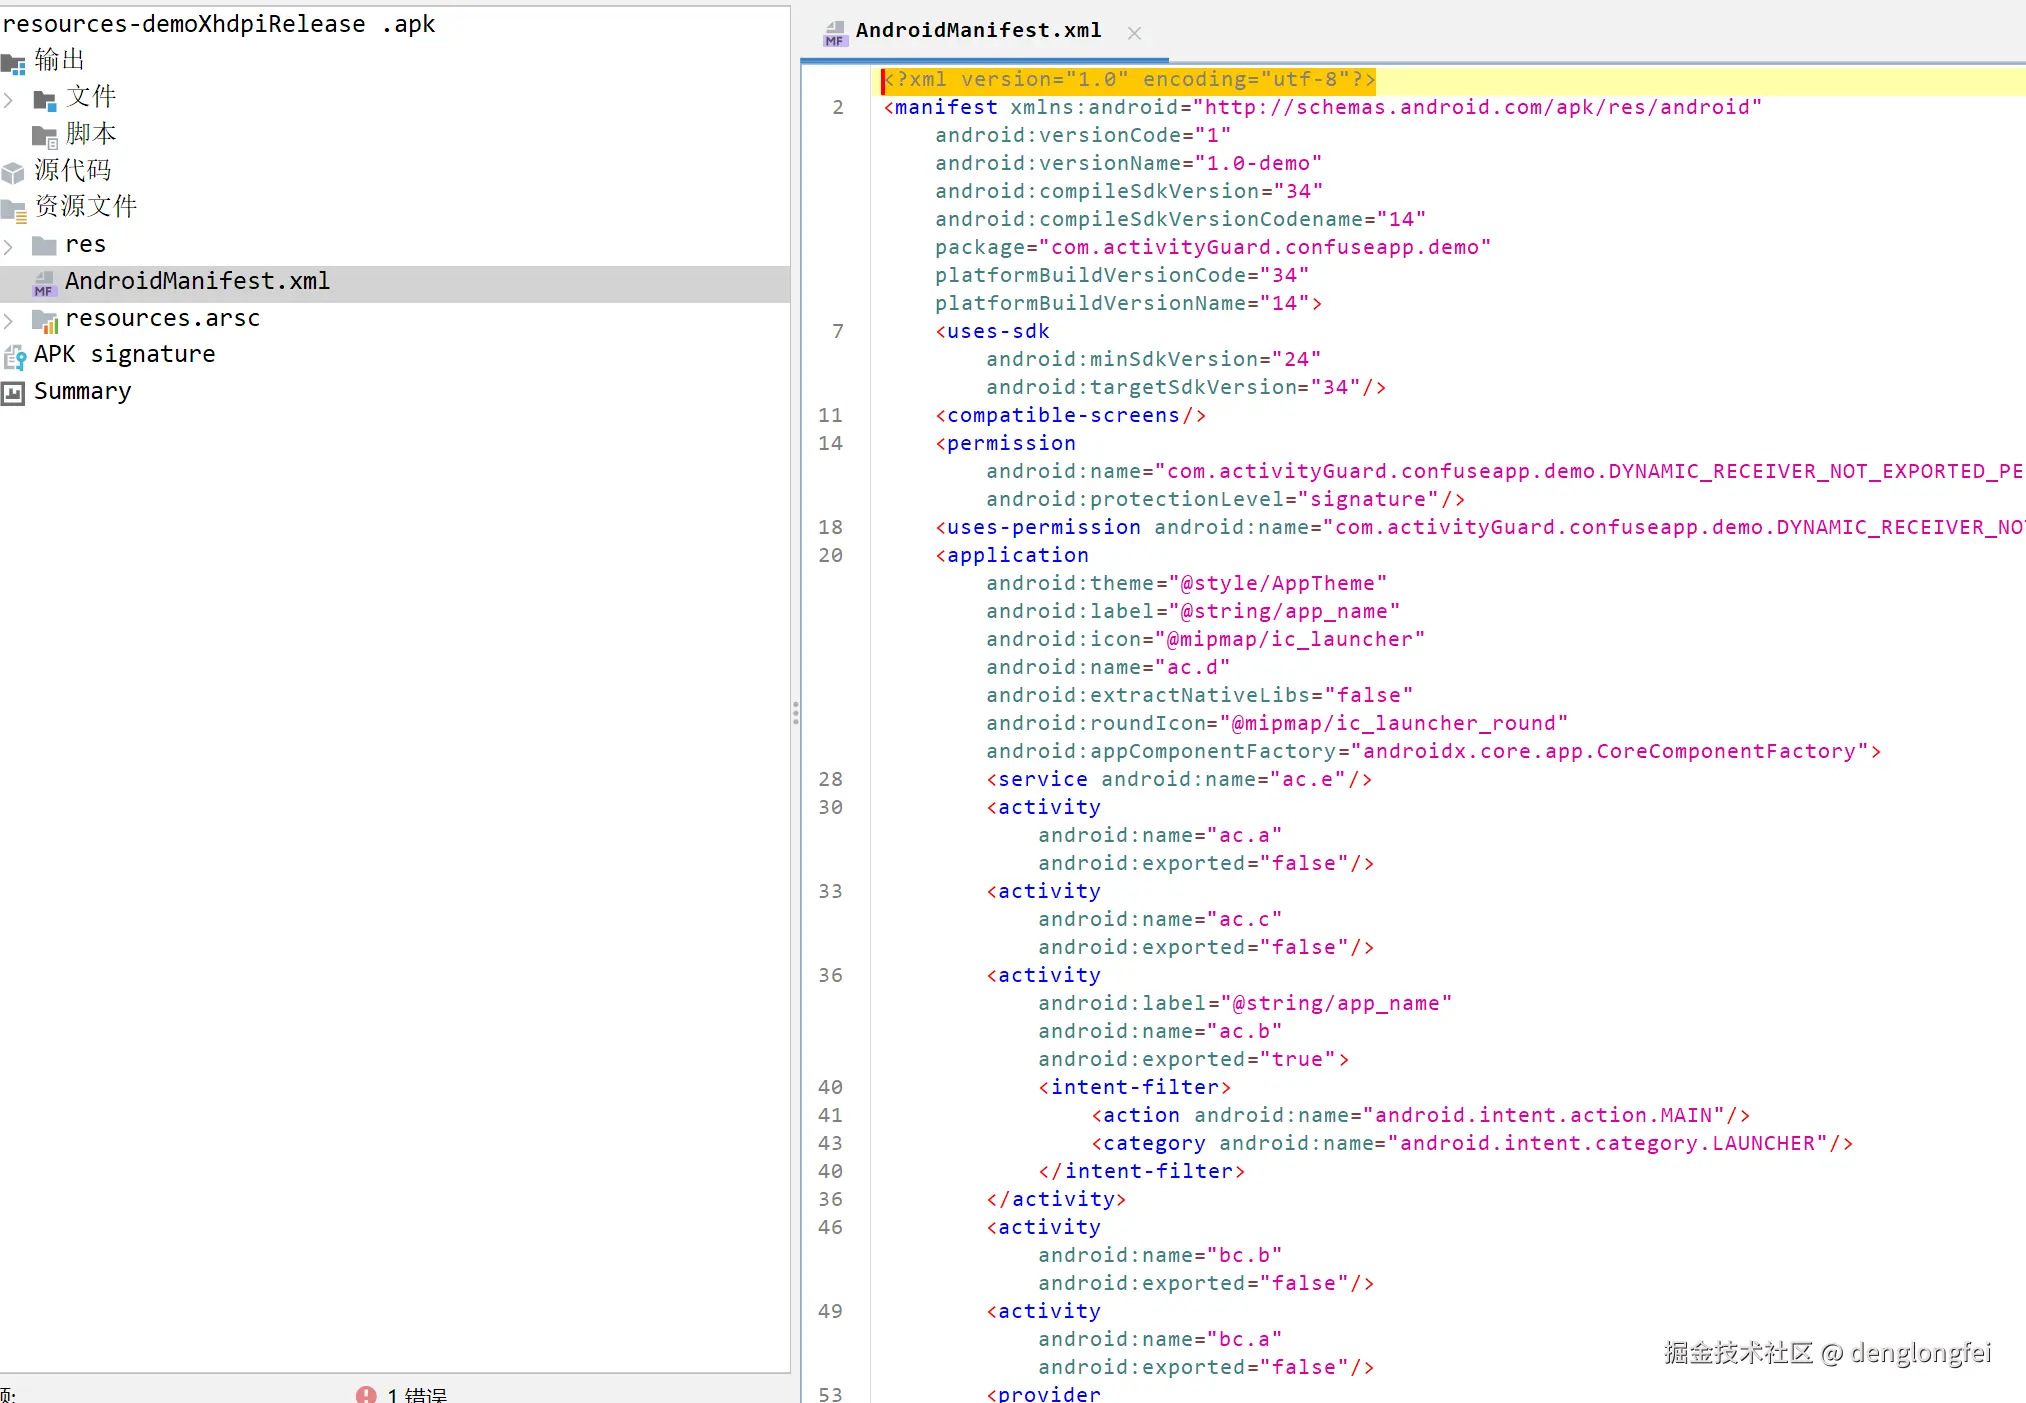2026x1403 pixels.
Task: Click the 输出 root folder icon
Action: [x=14, y=64]
